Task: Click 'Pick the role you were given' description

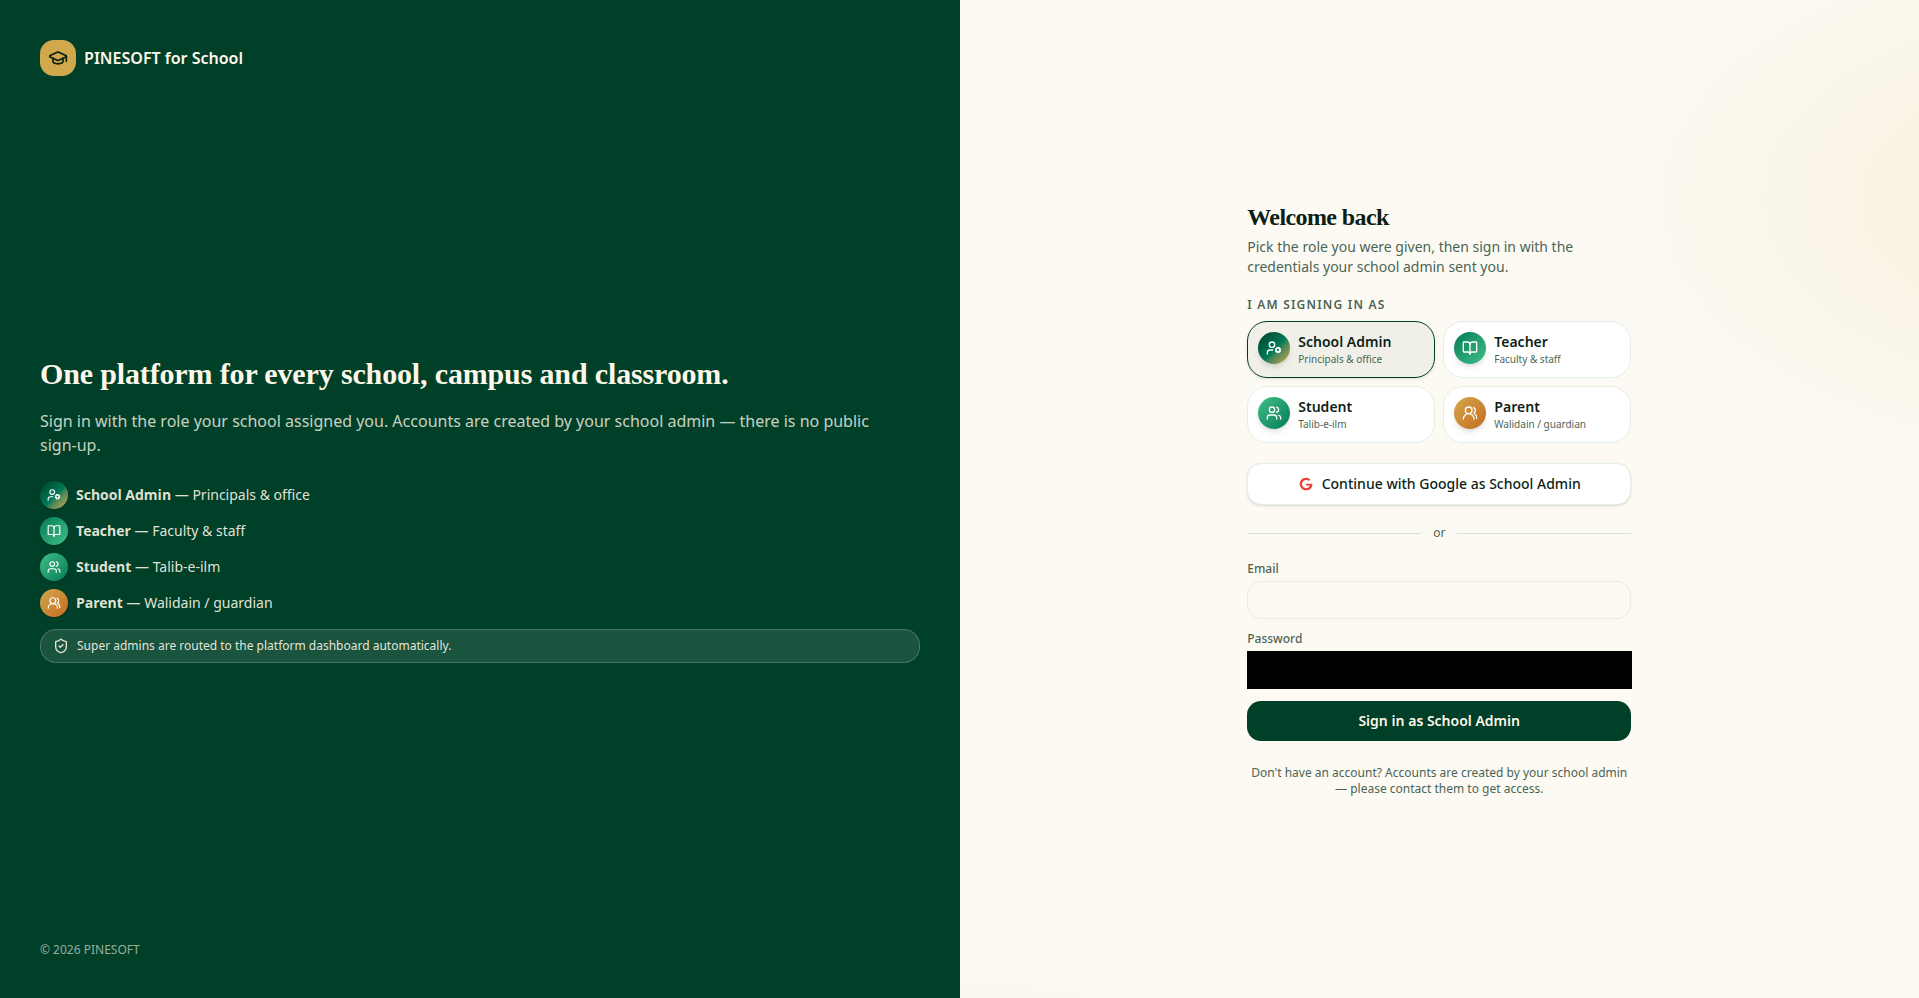Action: (1410, 257)
